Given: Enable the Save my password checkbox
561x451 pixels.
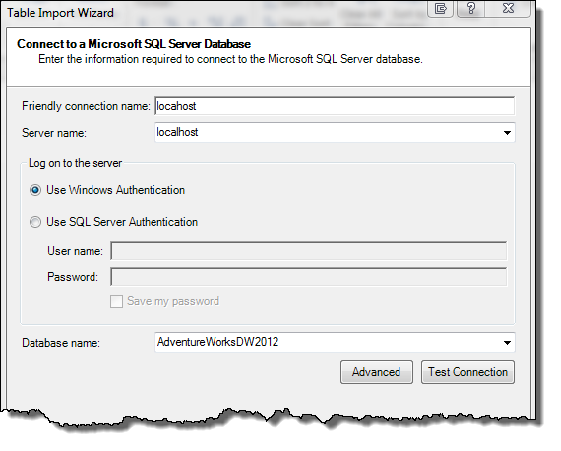Looking at the screenshot, I should 116,301.
